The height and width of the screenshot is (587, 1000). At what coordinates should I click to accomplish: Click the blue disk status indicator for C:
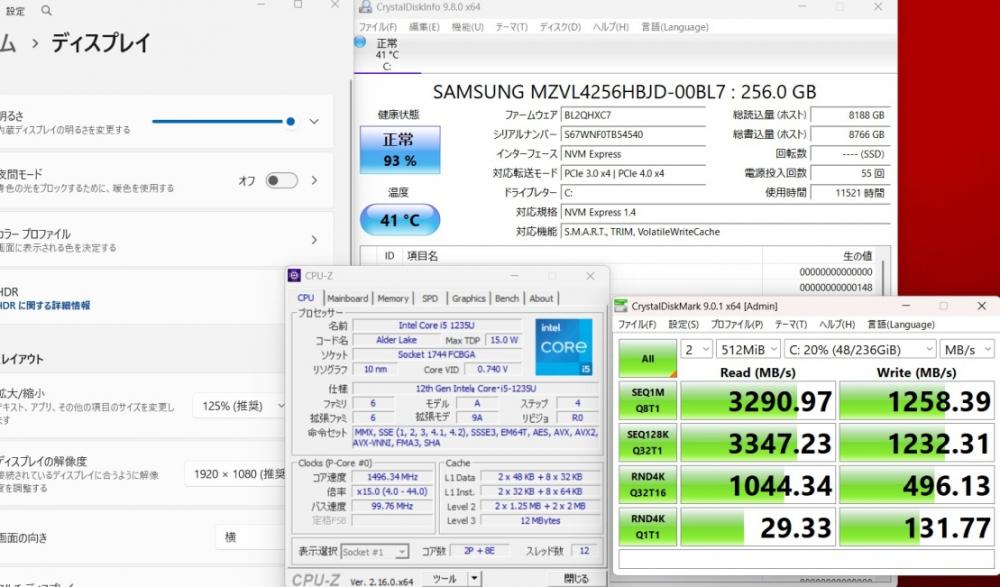(360, 42)
